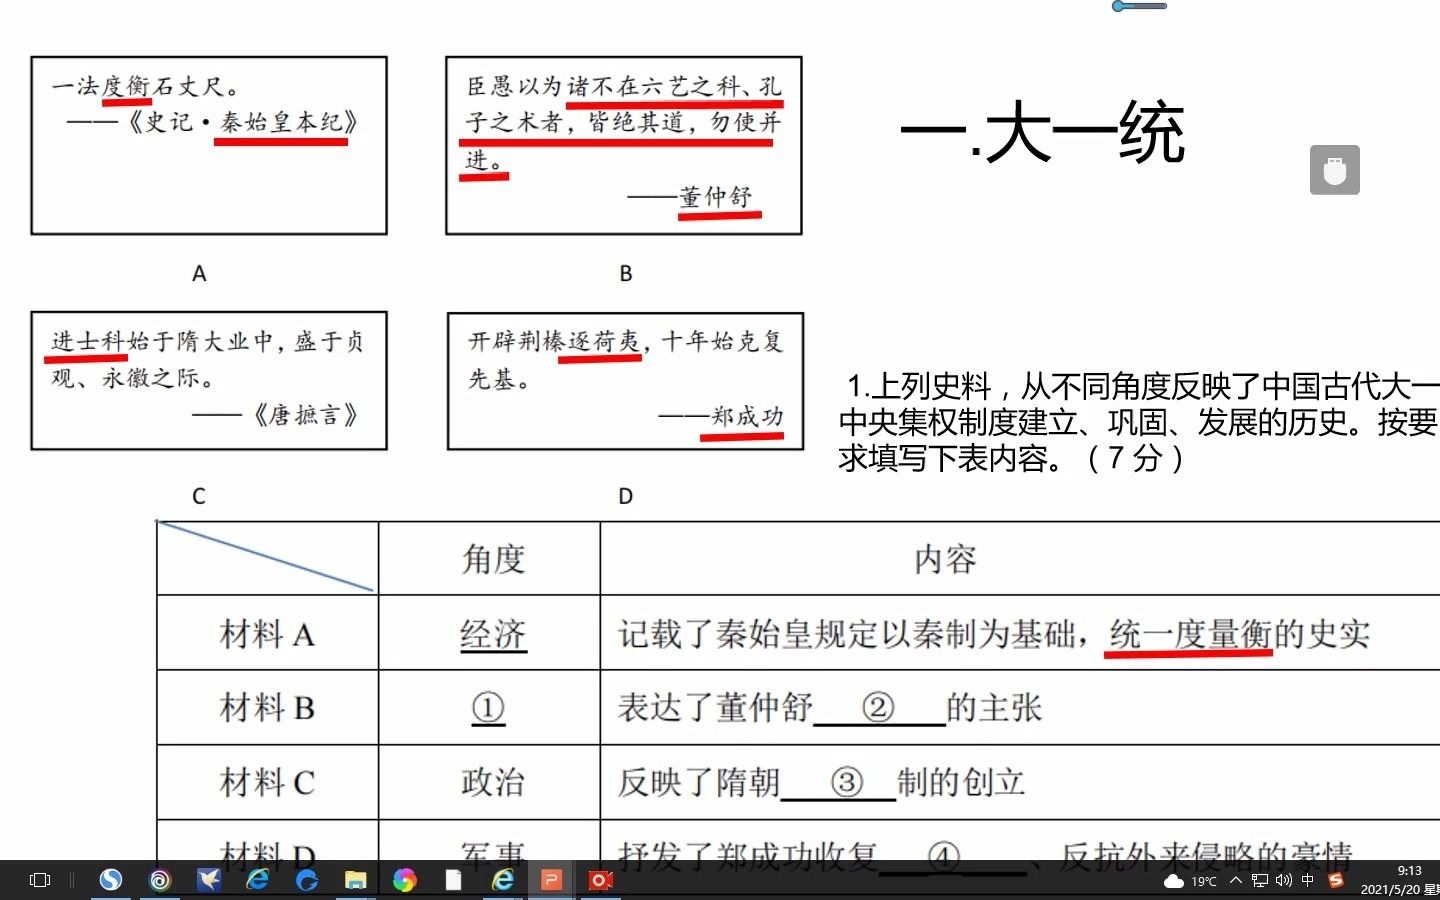The height and width of the screenshot is (900, 1440).
Task: Click blank ① in 材料 B row
Action: click(488, 708)
